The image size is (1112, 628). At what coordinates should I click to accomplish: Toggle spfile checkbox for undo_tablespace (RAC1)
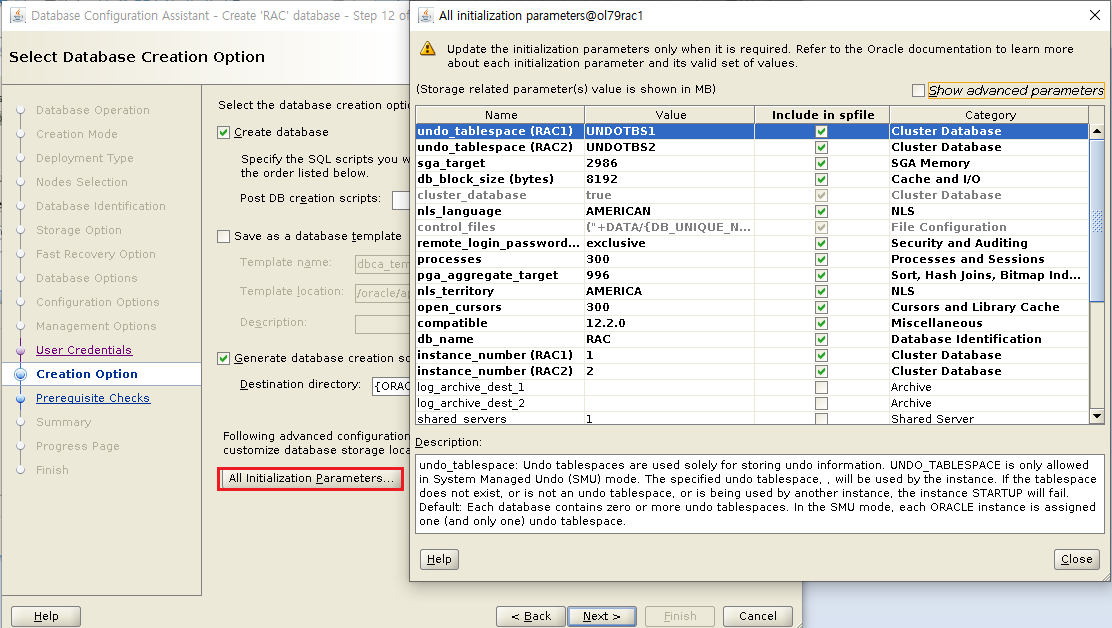tap(821, 131)
